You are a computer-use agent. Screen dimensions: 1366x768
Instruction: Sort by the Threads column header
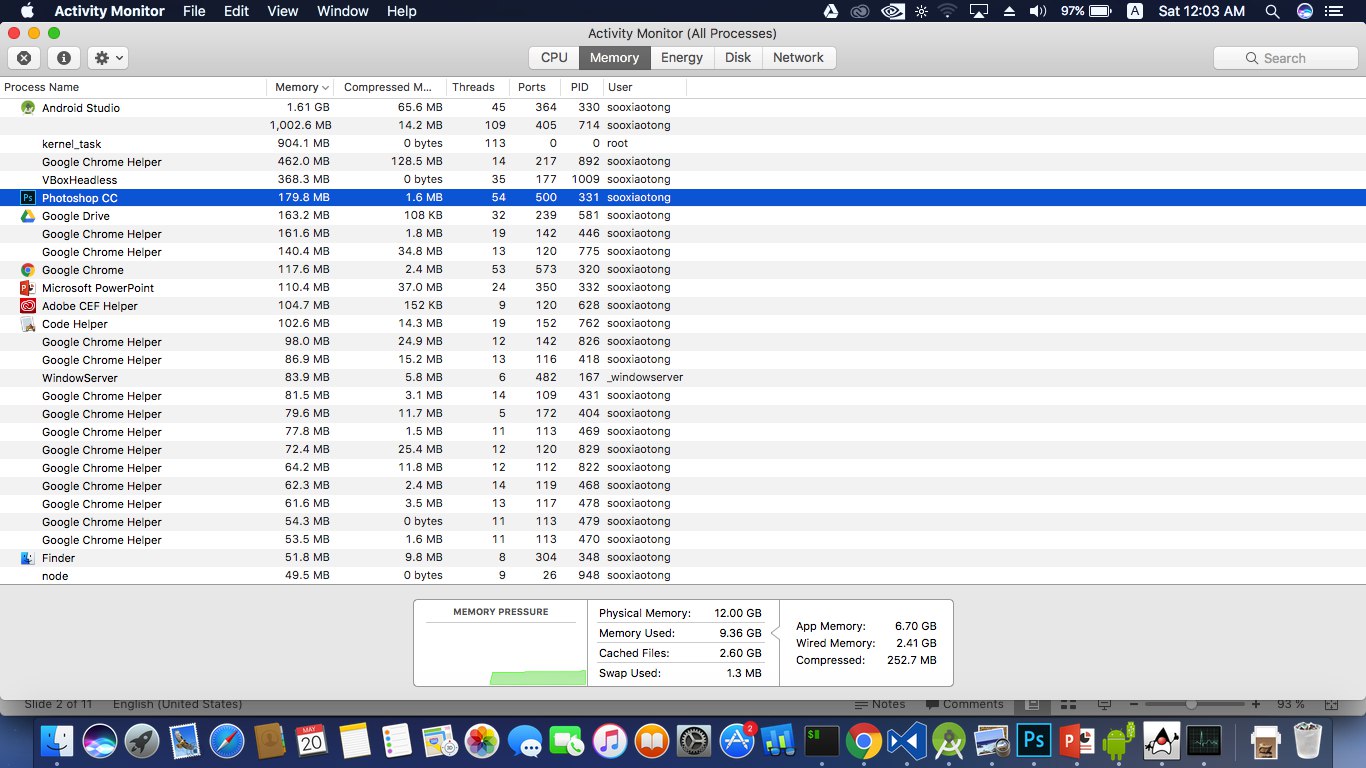476,87
